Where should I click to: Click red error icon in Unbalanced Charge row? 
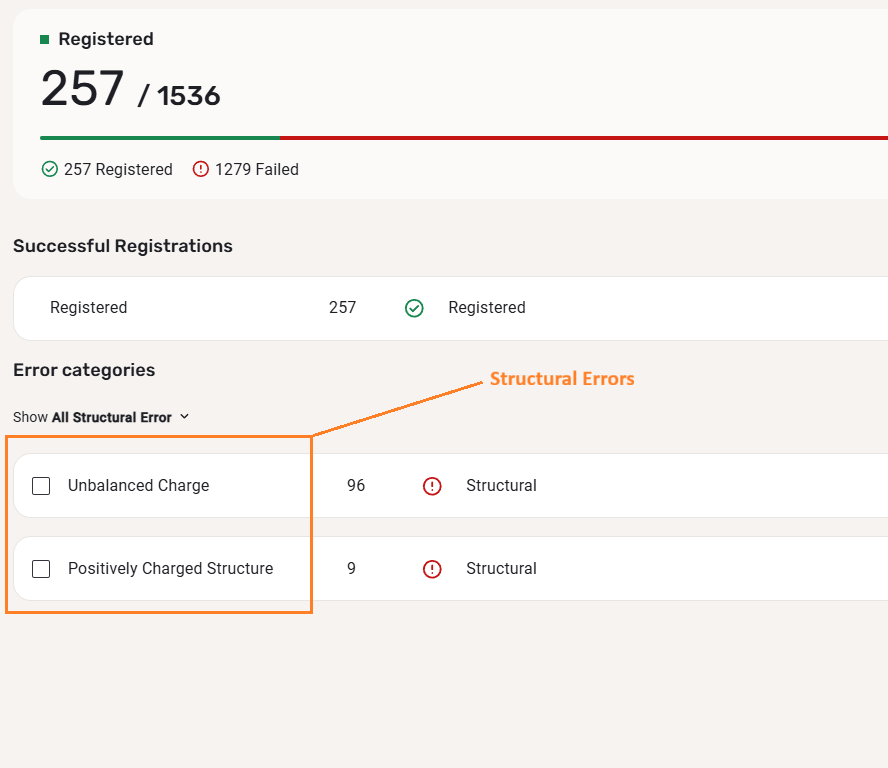tap(432, 486)
